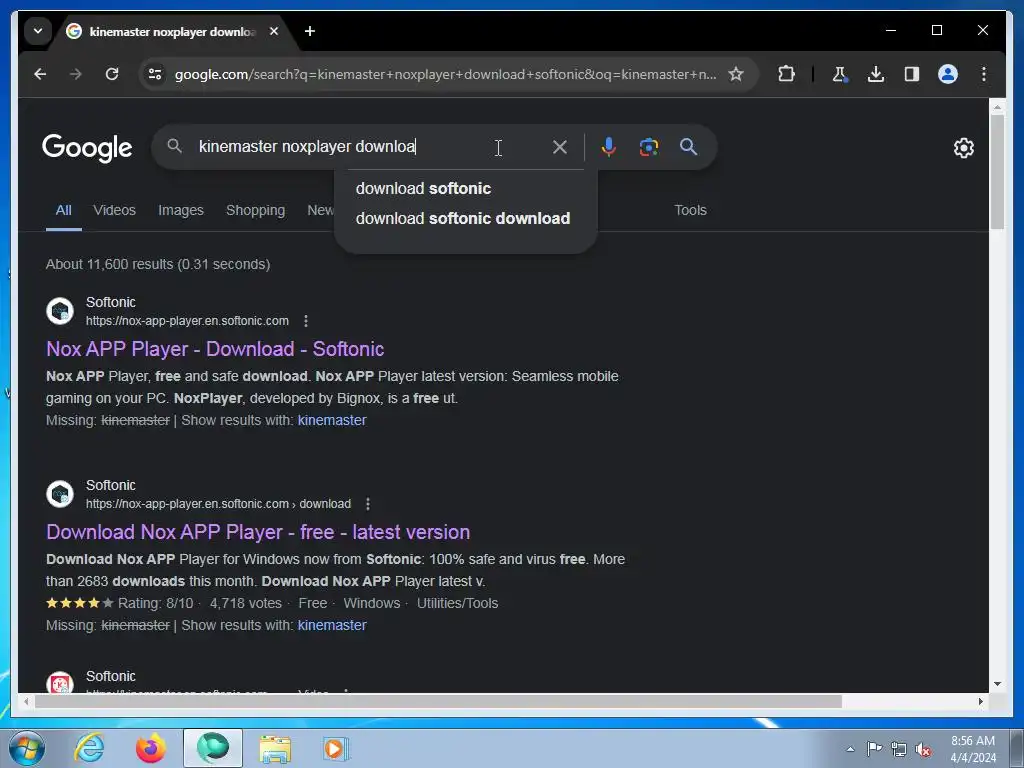Screen dimensions: 1024x768
Task: Open more options for second Softonic result
Action: [x=368, y=504]
